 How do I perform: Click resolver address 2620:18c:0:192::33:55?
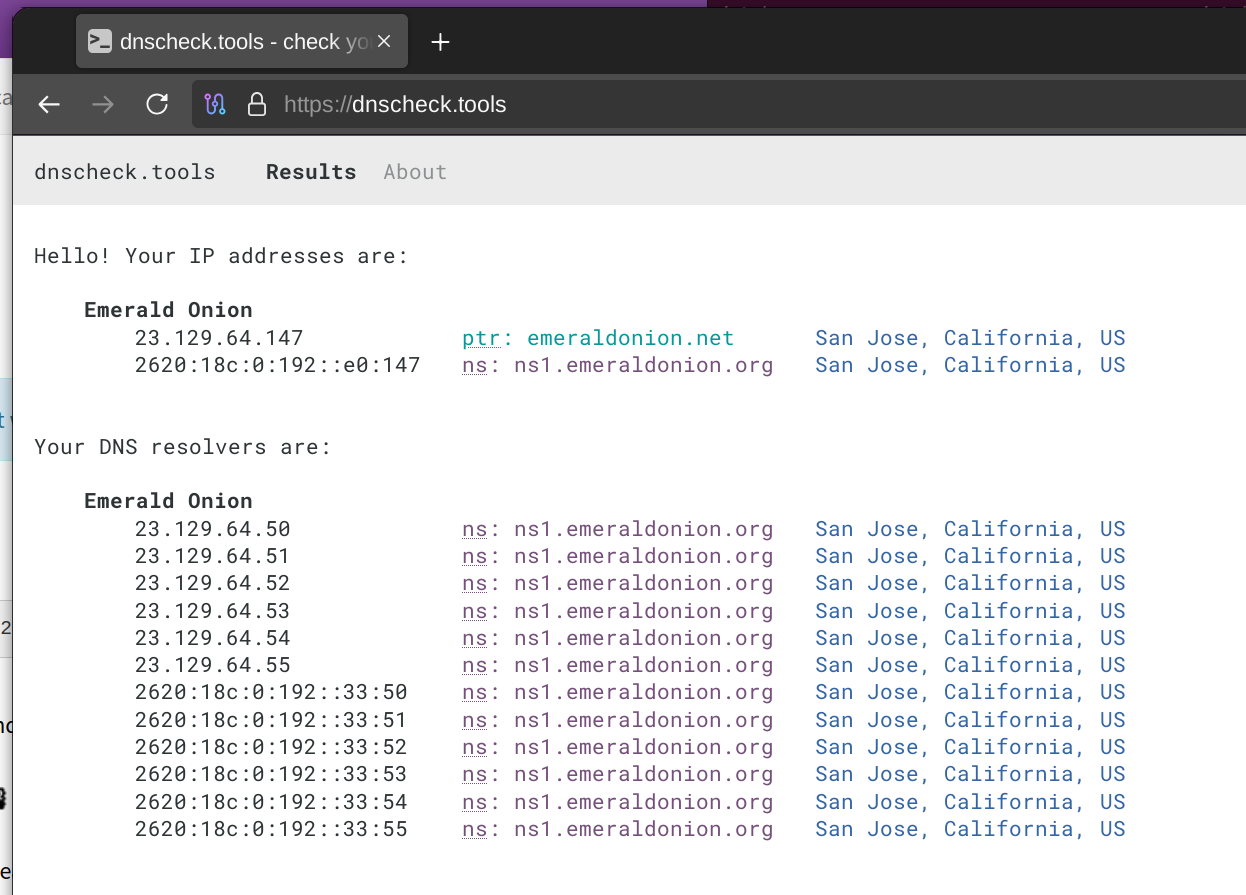point(271,829)
